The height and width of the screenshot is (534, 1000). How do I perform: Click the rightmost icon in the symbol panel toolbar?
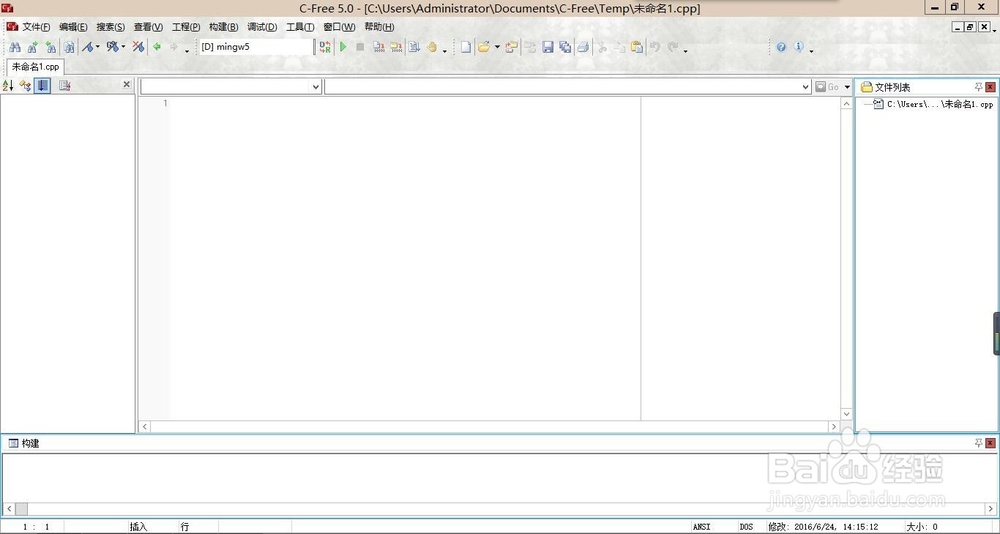64,85
